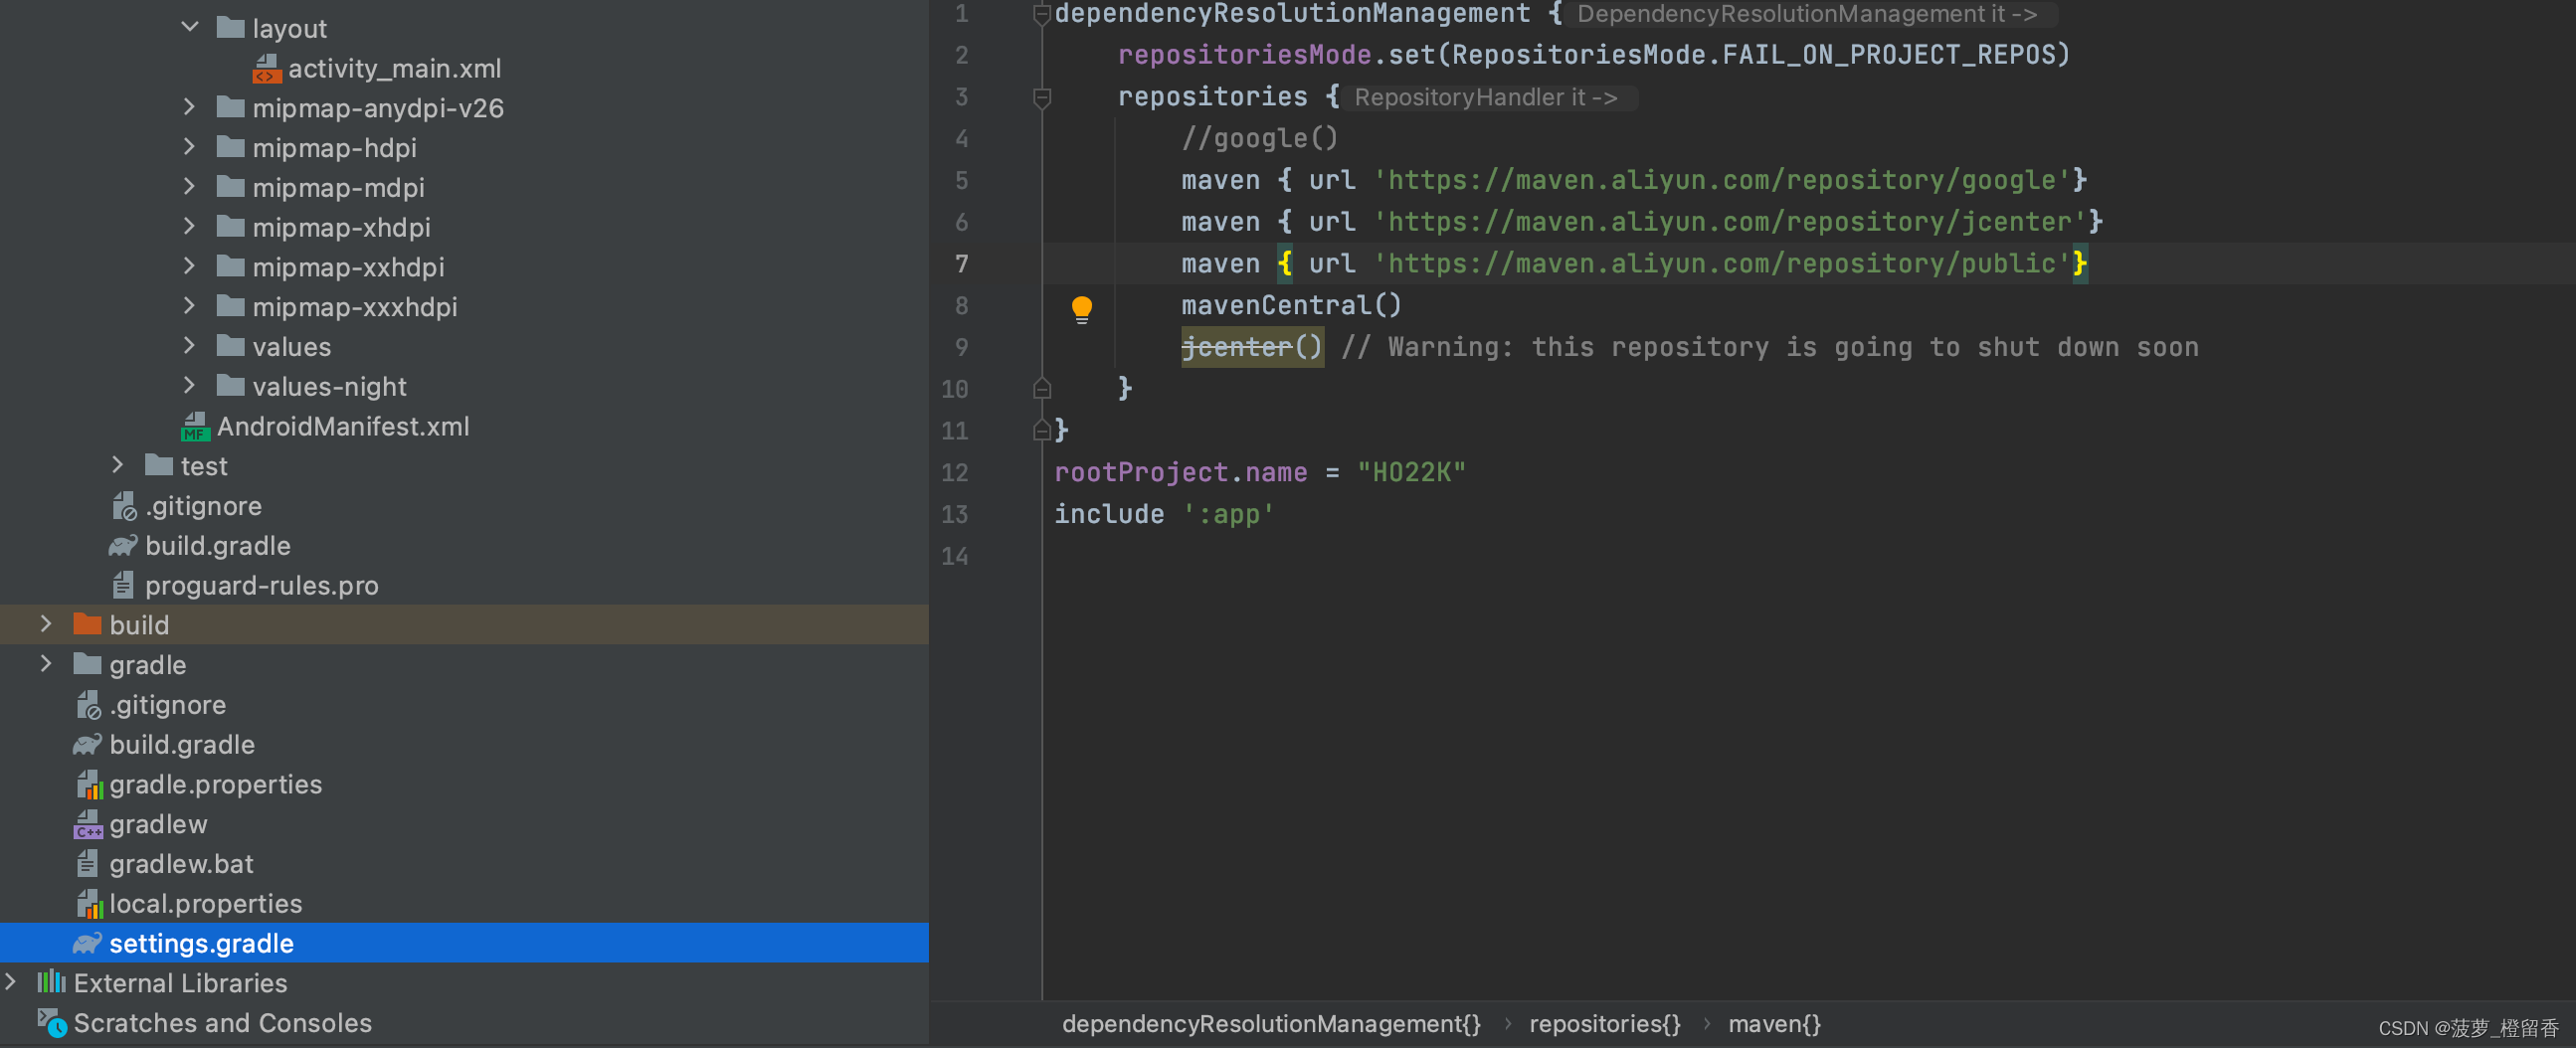Click the gradle folder icon
This screenshot has height=1048, width=2576.
87,664
